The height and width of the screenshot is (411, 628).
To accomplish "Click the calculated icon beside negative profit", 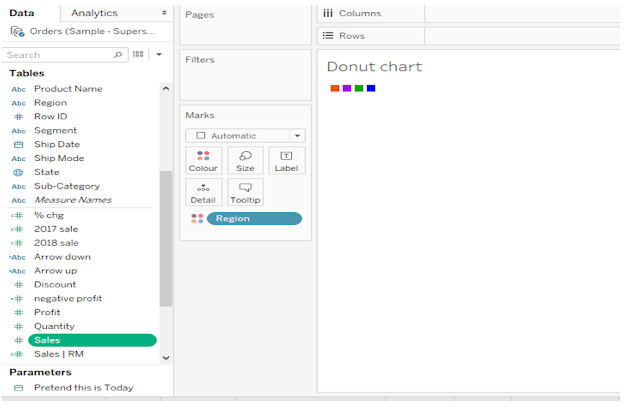I will [x=17, y=299].
